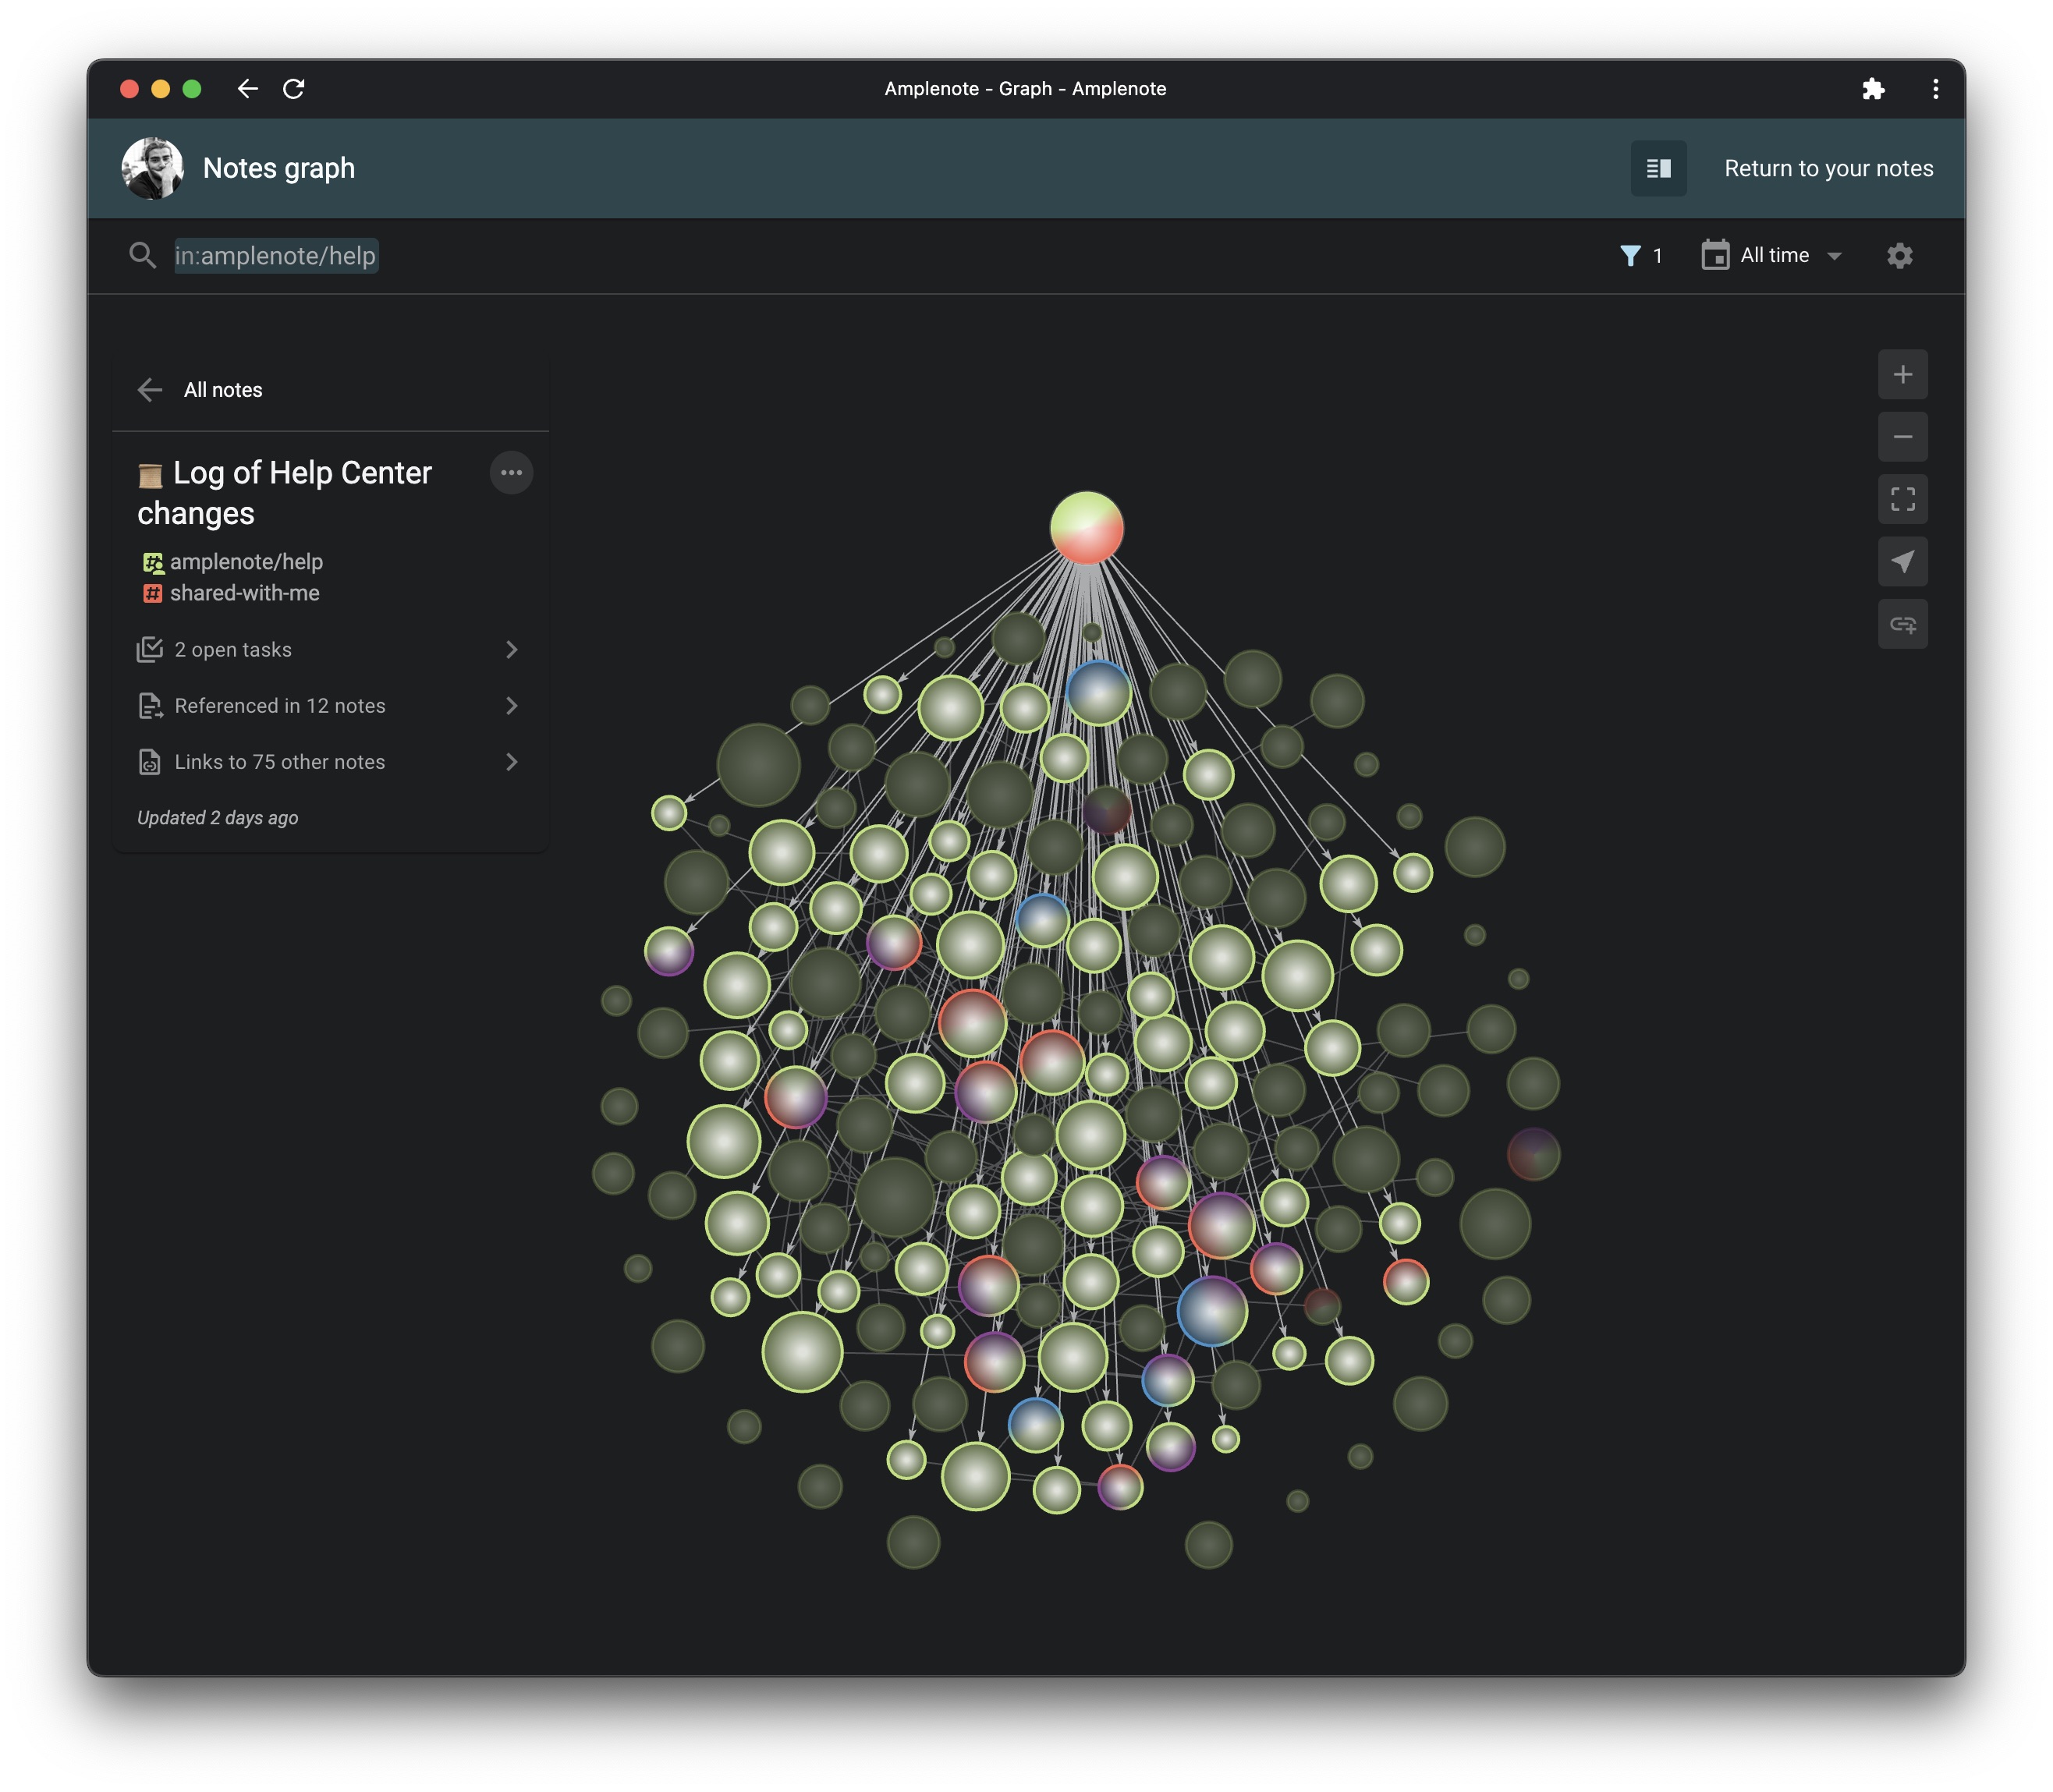Click the open tasks checklist icon
This screenshot has width=2053, height=1792.
pyautogui.click(x=150, y=650)
